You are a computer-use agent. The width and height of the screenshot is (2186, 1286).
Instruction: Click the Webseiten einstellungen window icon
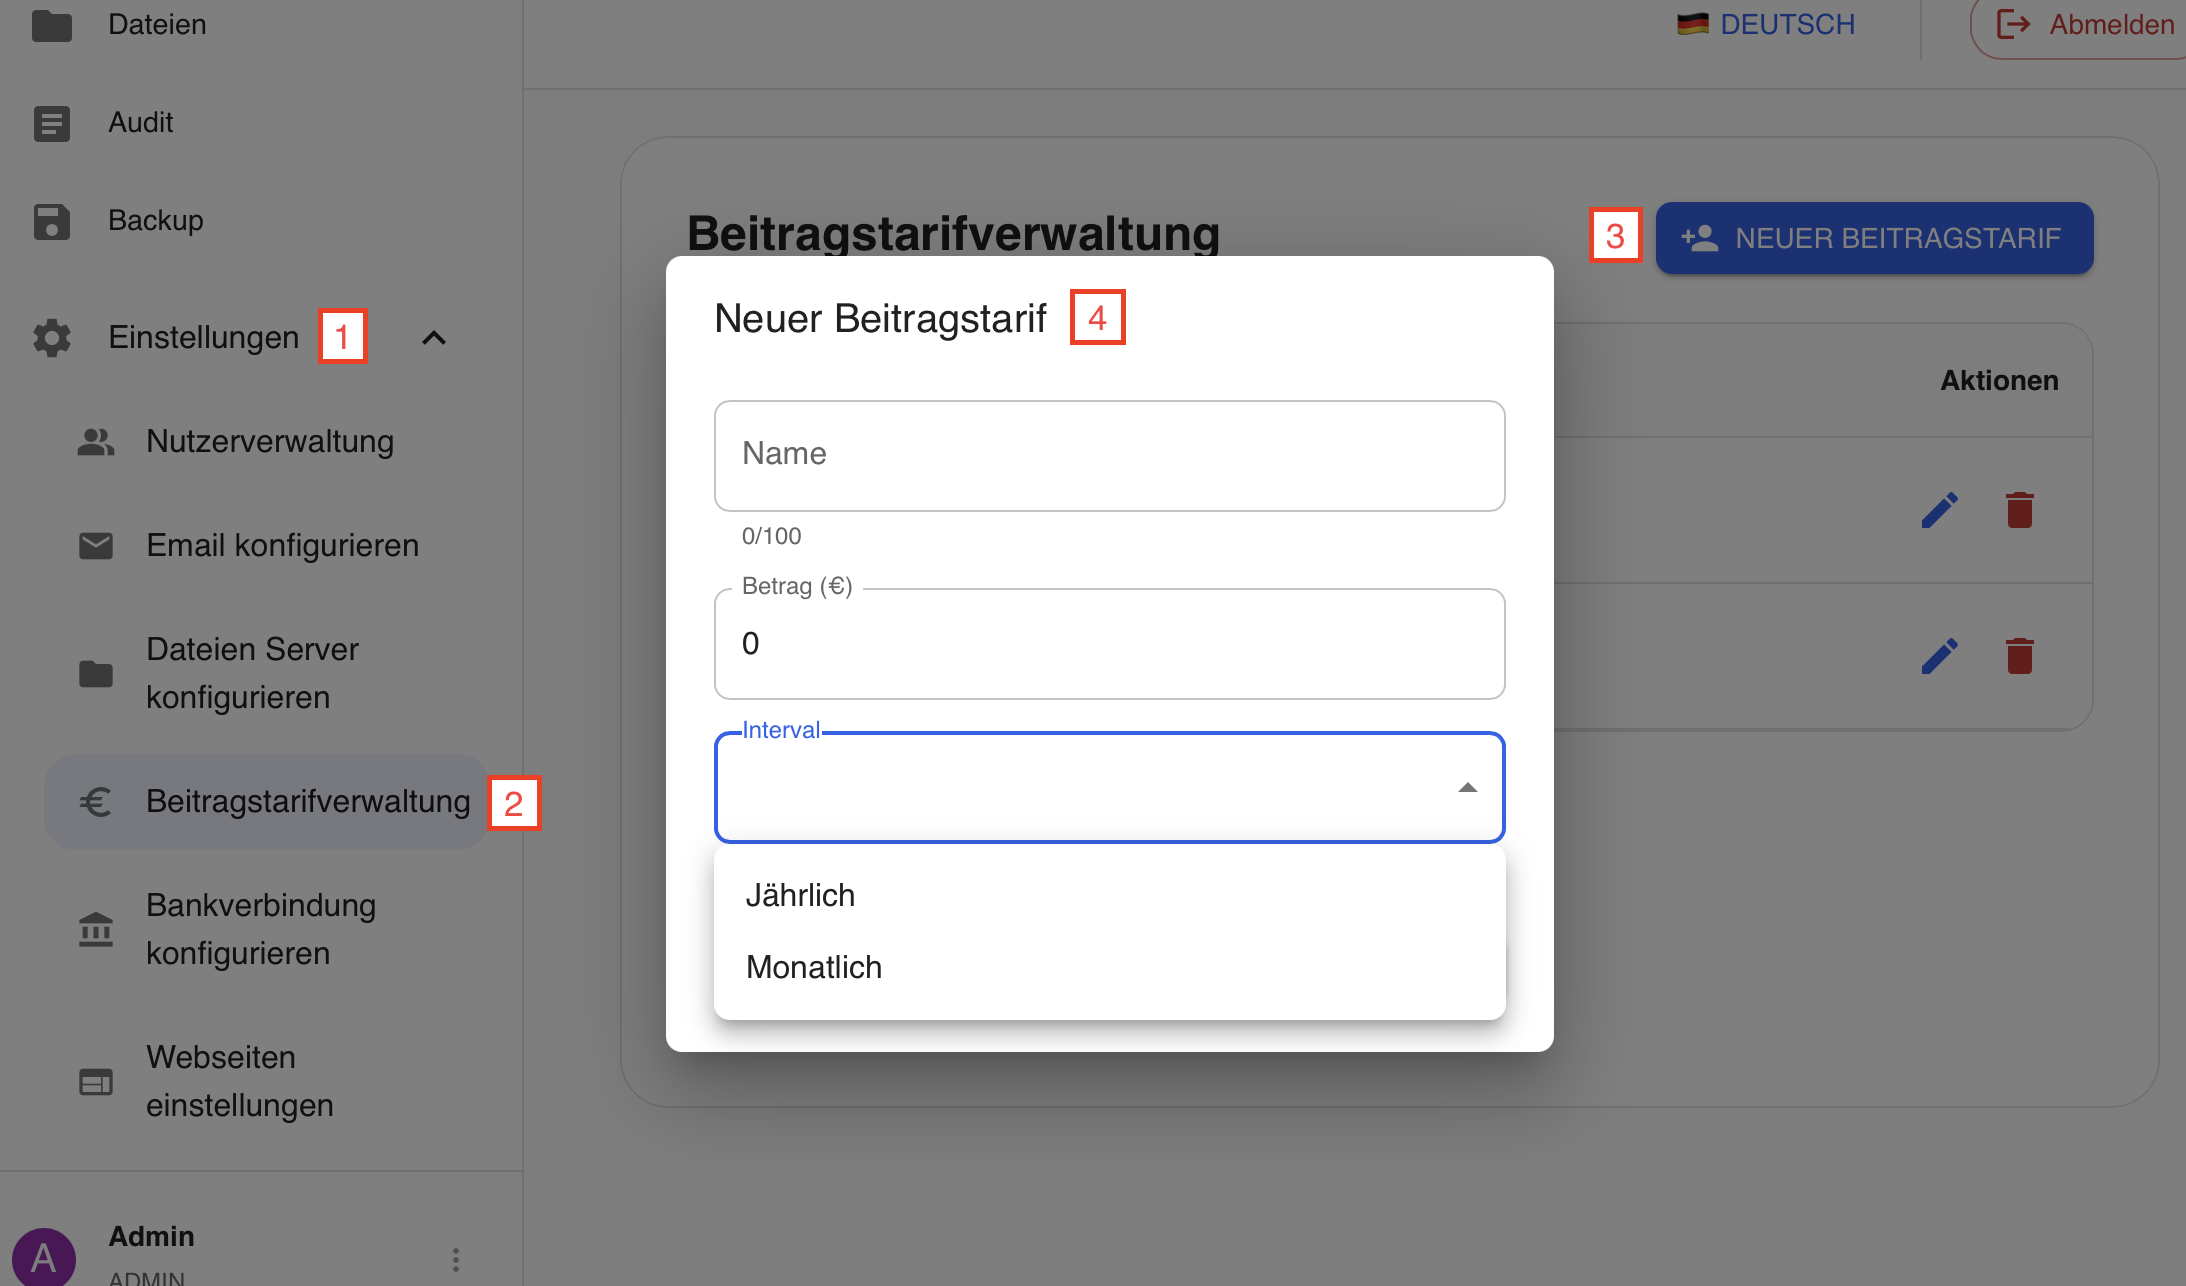(x=96, y=1082)
